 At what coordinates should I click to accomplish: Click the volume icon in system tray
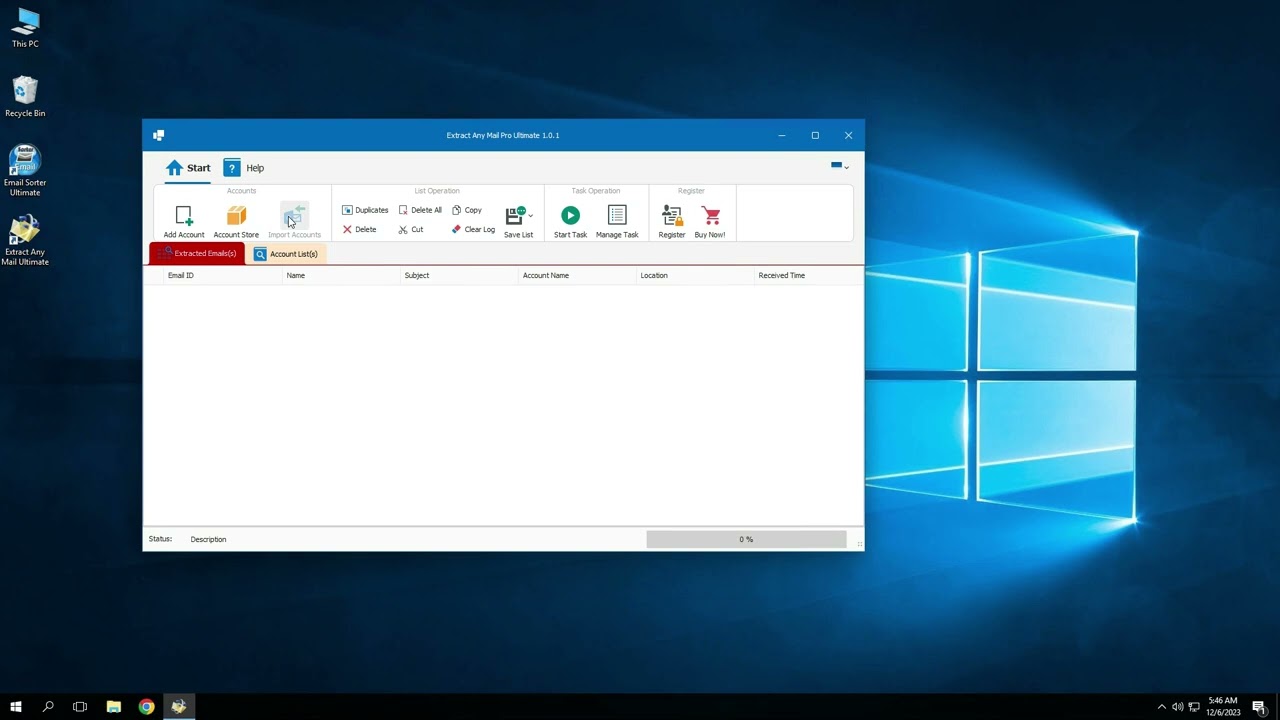point(1177,707)
